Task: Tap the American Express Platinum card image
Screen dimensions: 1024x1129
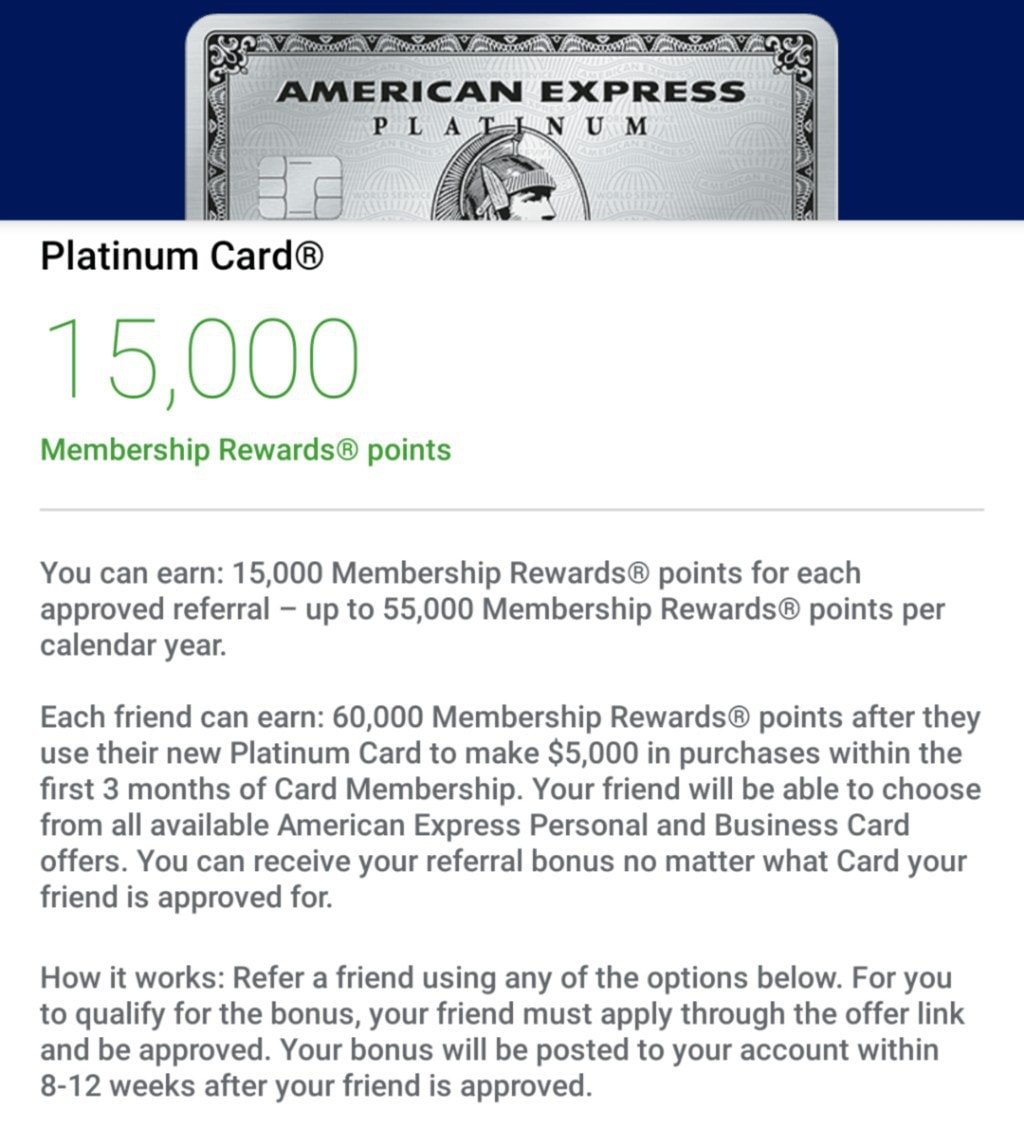Action: (511, 117)
